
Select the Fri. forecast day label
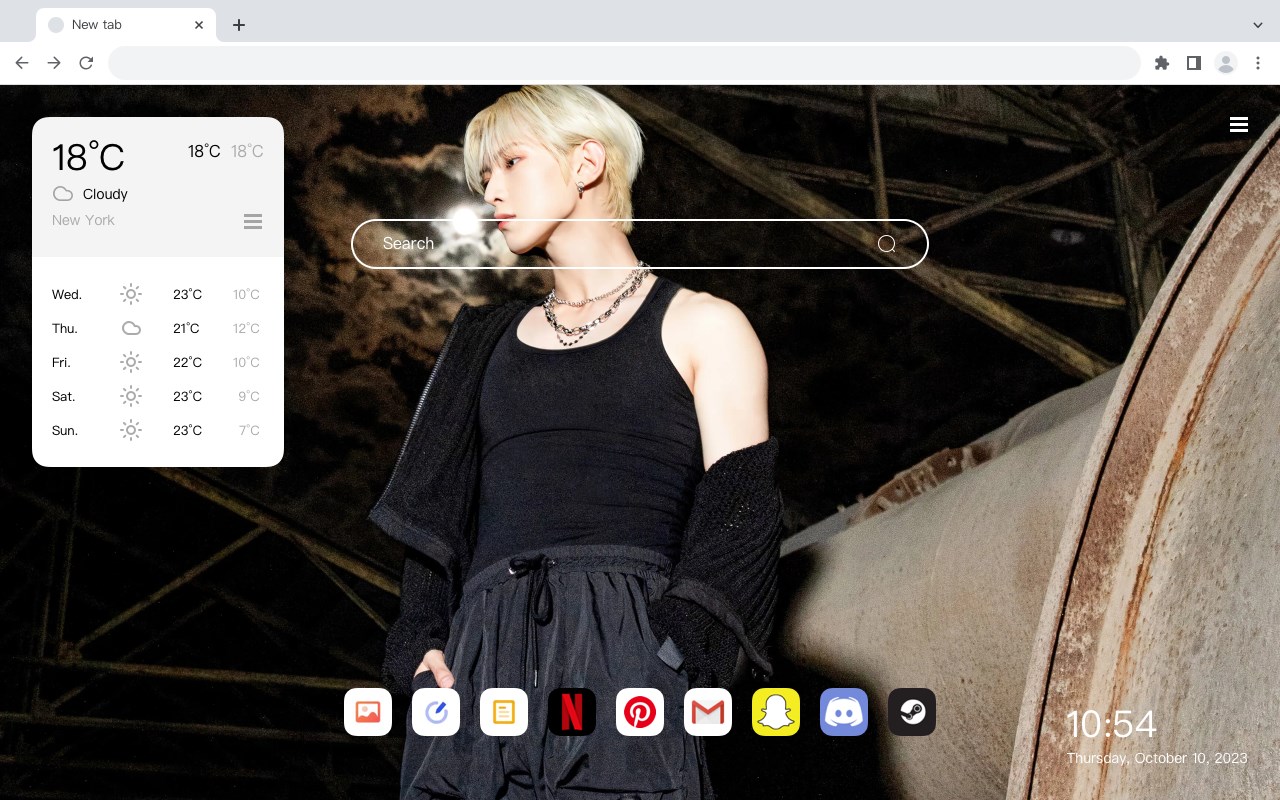point(61,363)
